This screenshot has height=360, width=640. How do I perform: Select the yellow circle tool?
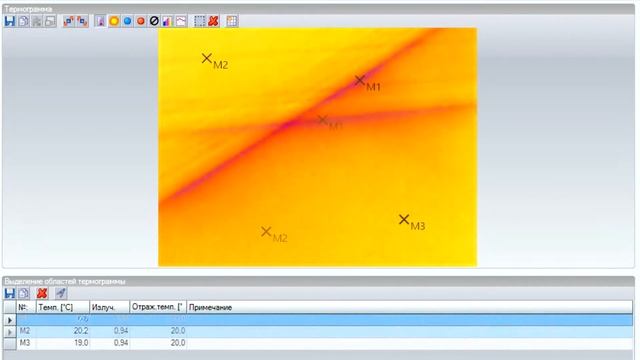pyautogui.click(x=114, y=21)
